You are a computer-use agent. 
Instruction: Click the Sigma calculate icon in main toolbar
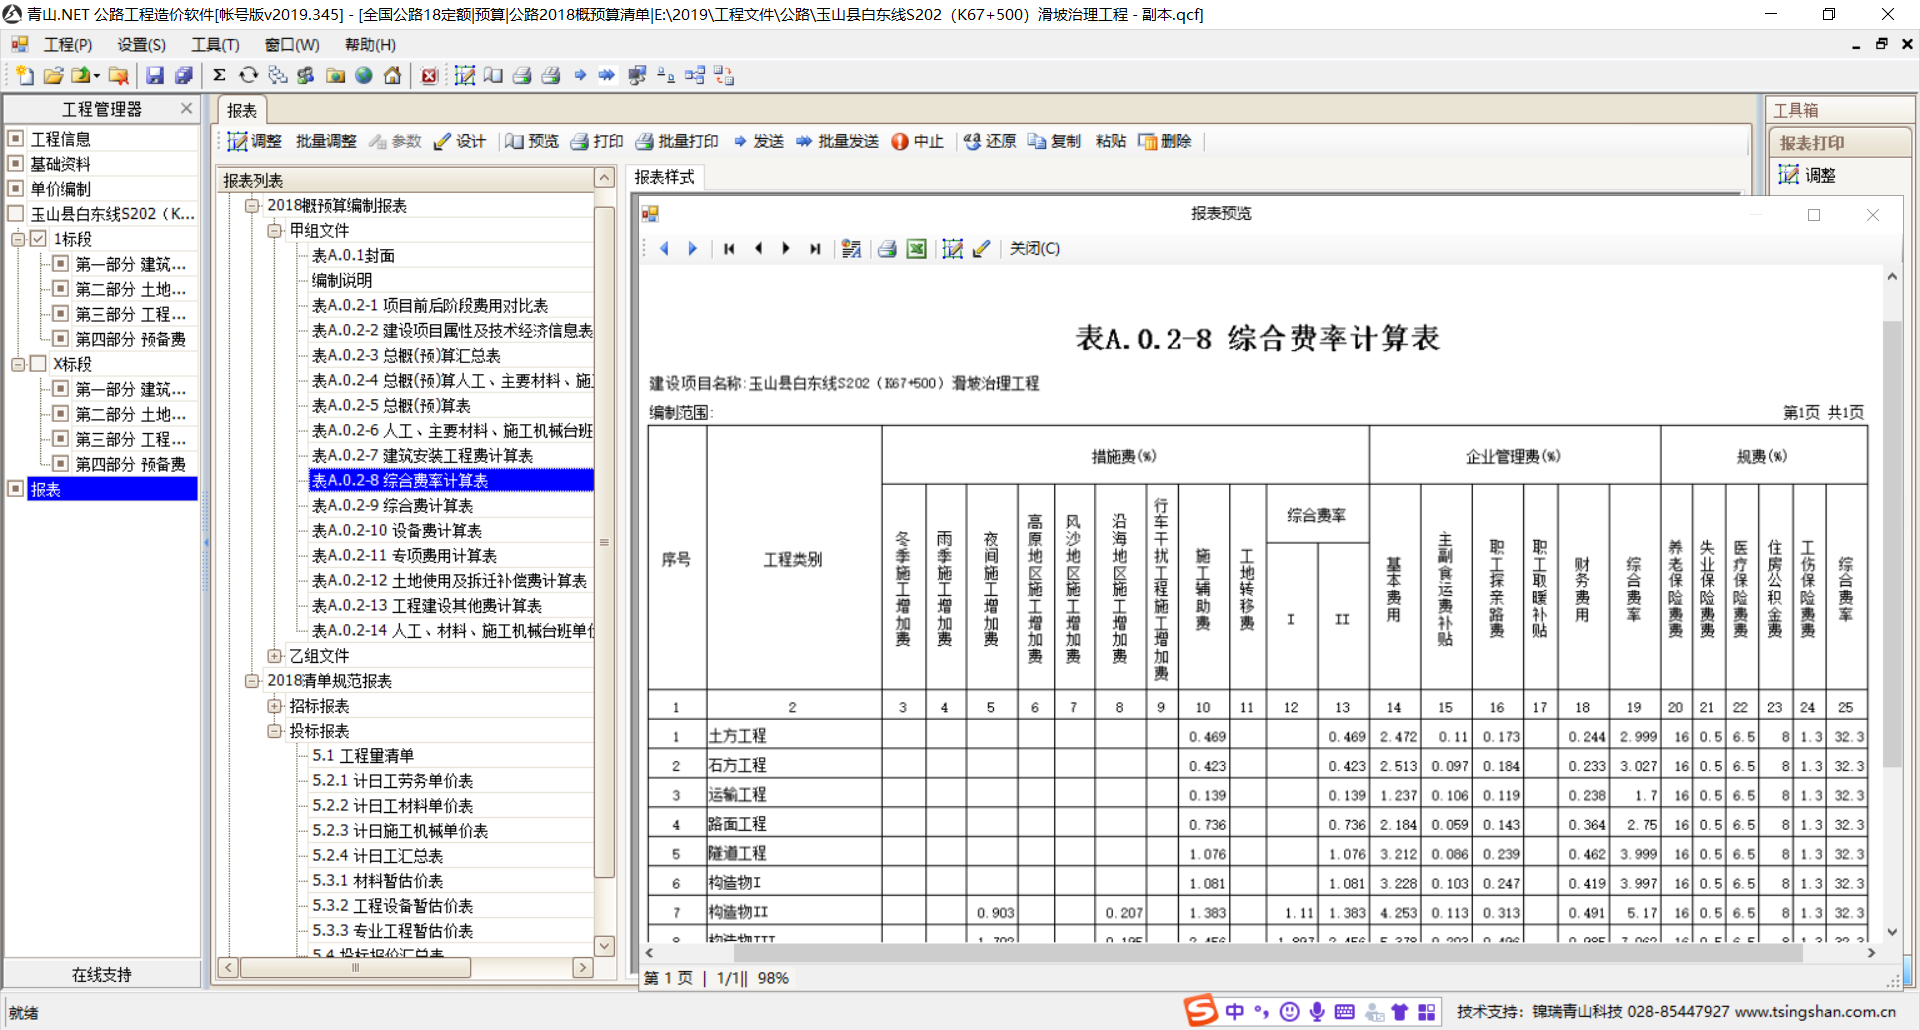pos(219,75)
